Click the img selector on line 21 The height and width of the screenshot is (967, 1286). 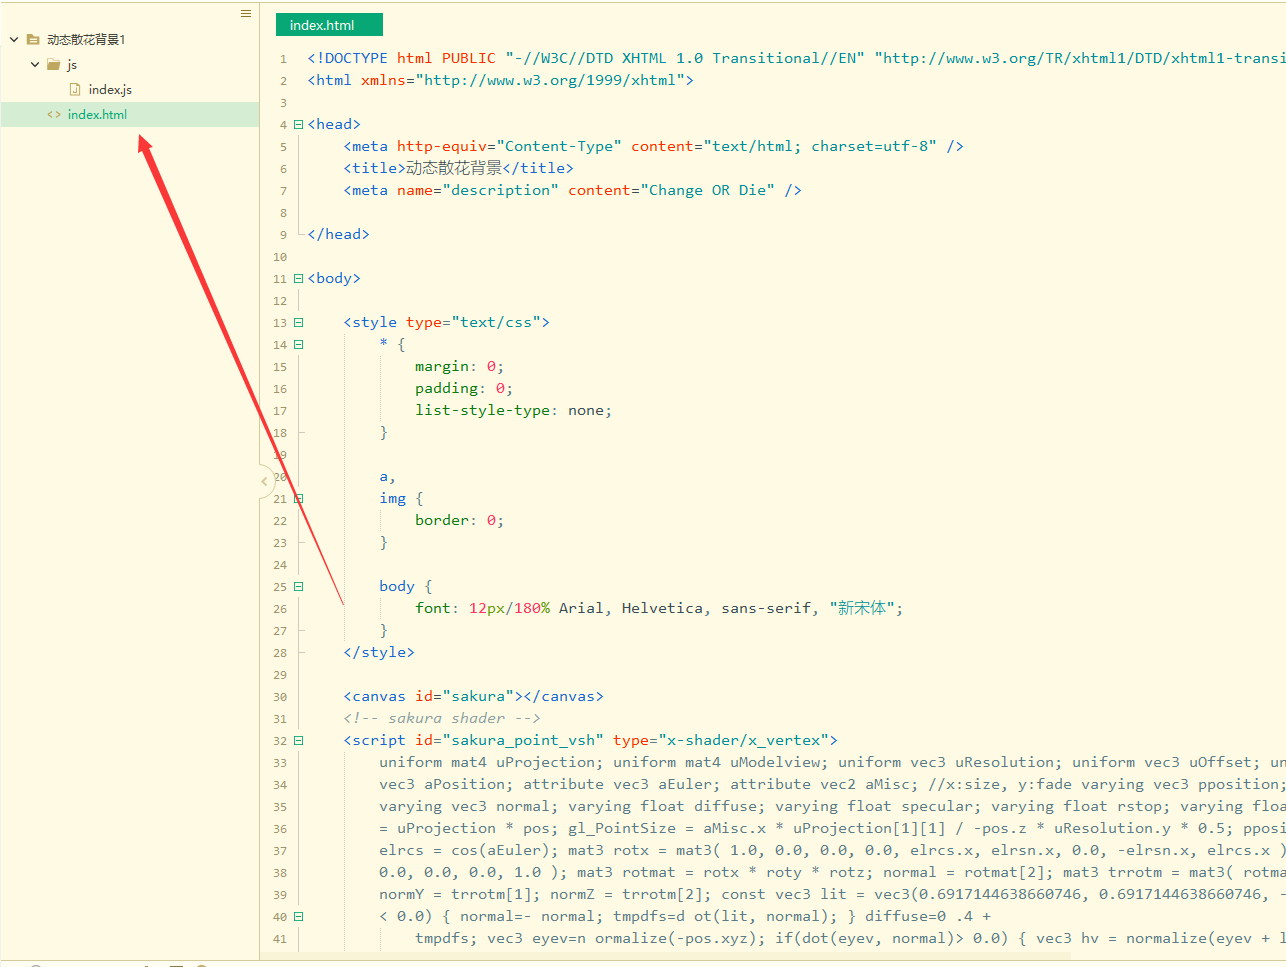393,498
